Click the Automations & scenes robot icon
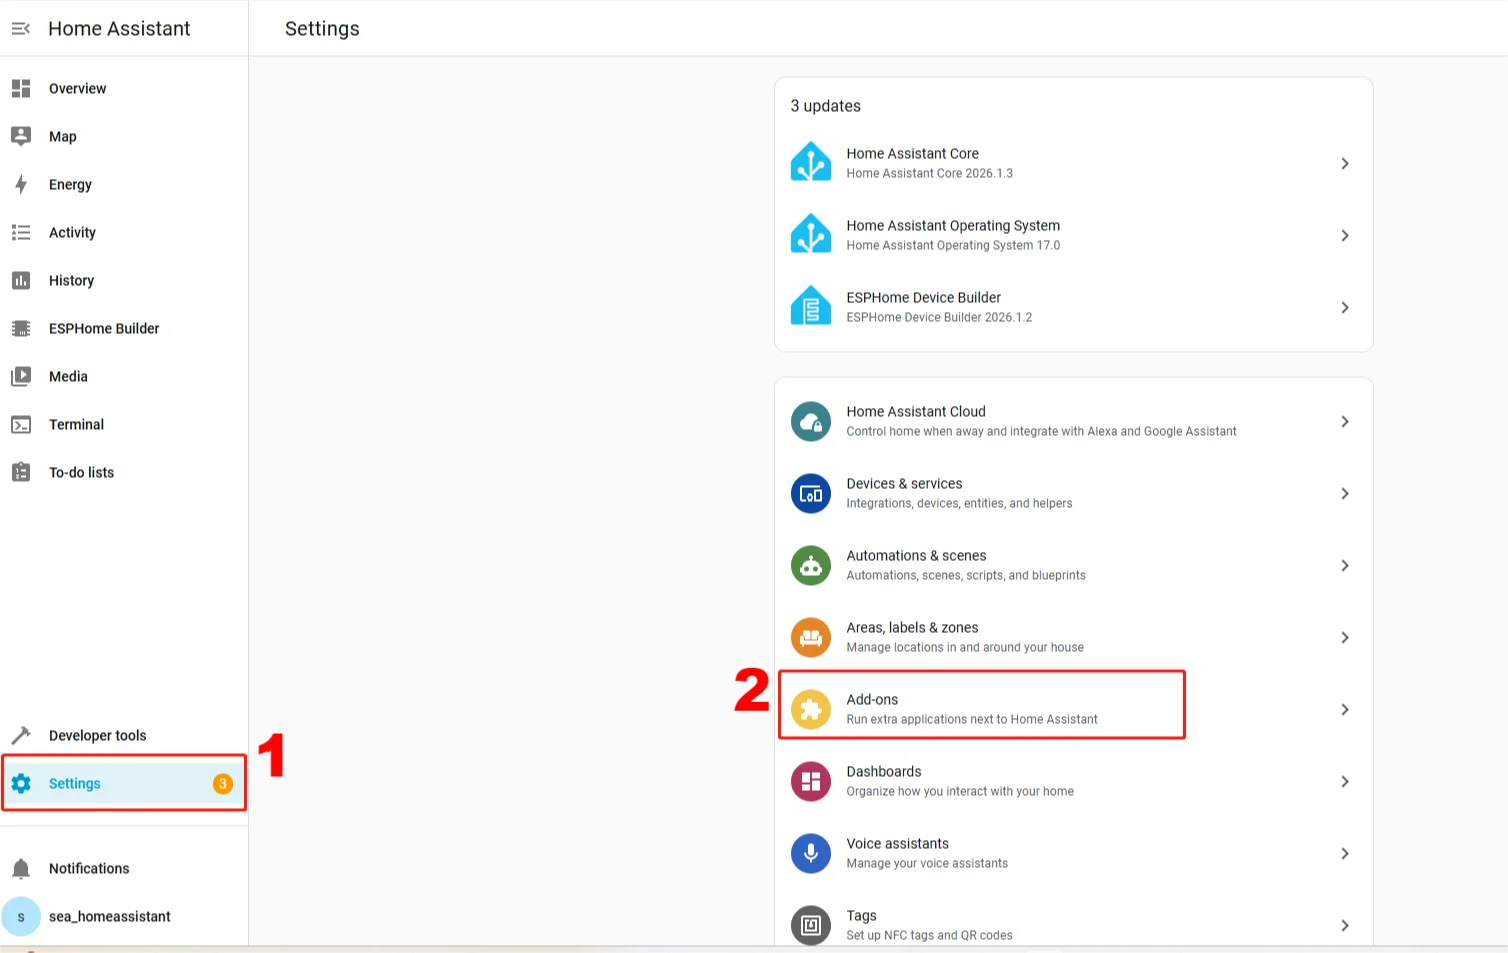This screenshot has height=953, width=1508. point(810,566)
